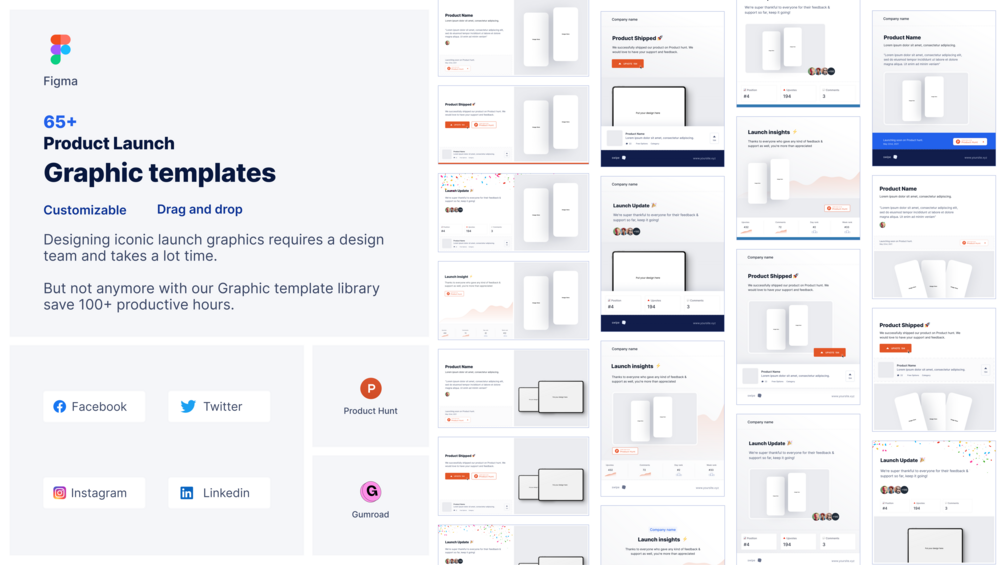Click the Gumroad pink G icon
Screen dimensions: 1005x565
370,491
